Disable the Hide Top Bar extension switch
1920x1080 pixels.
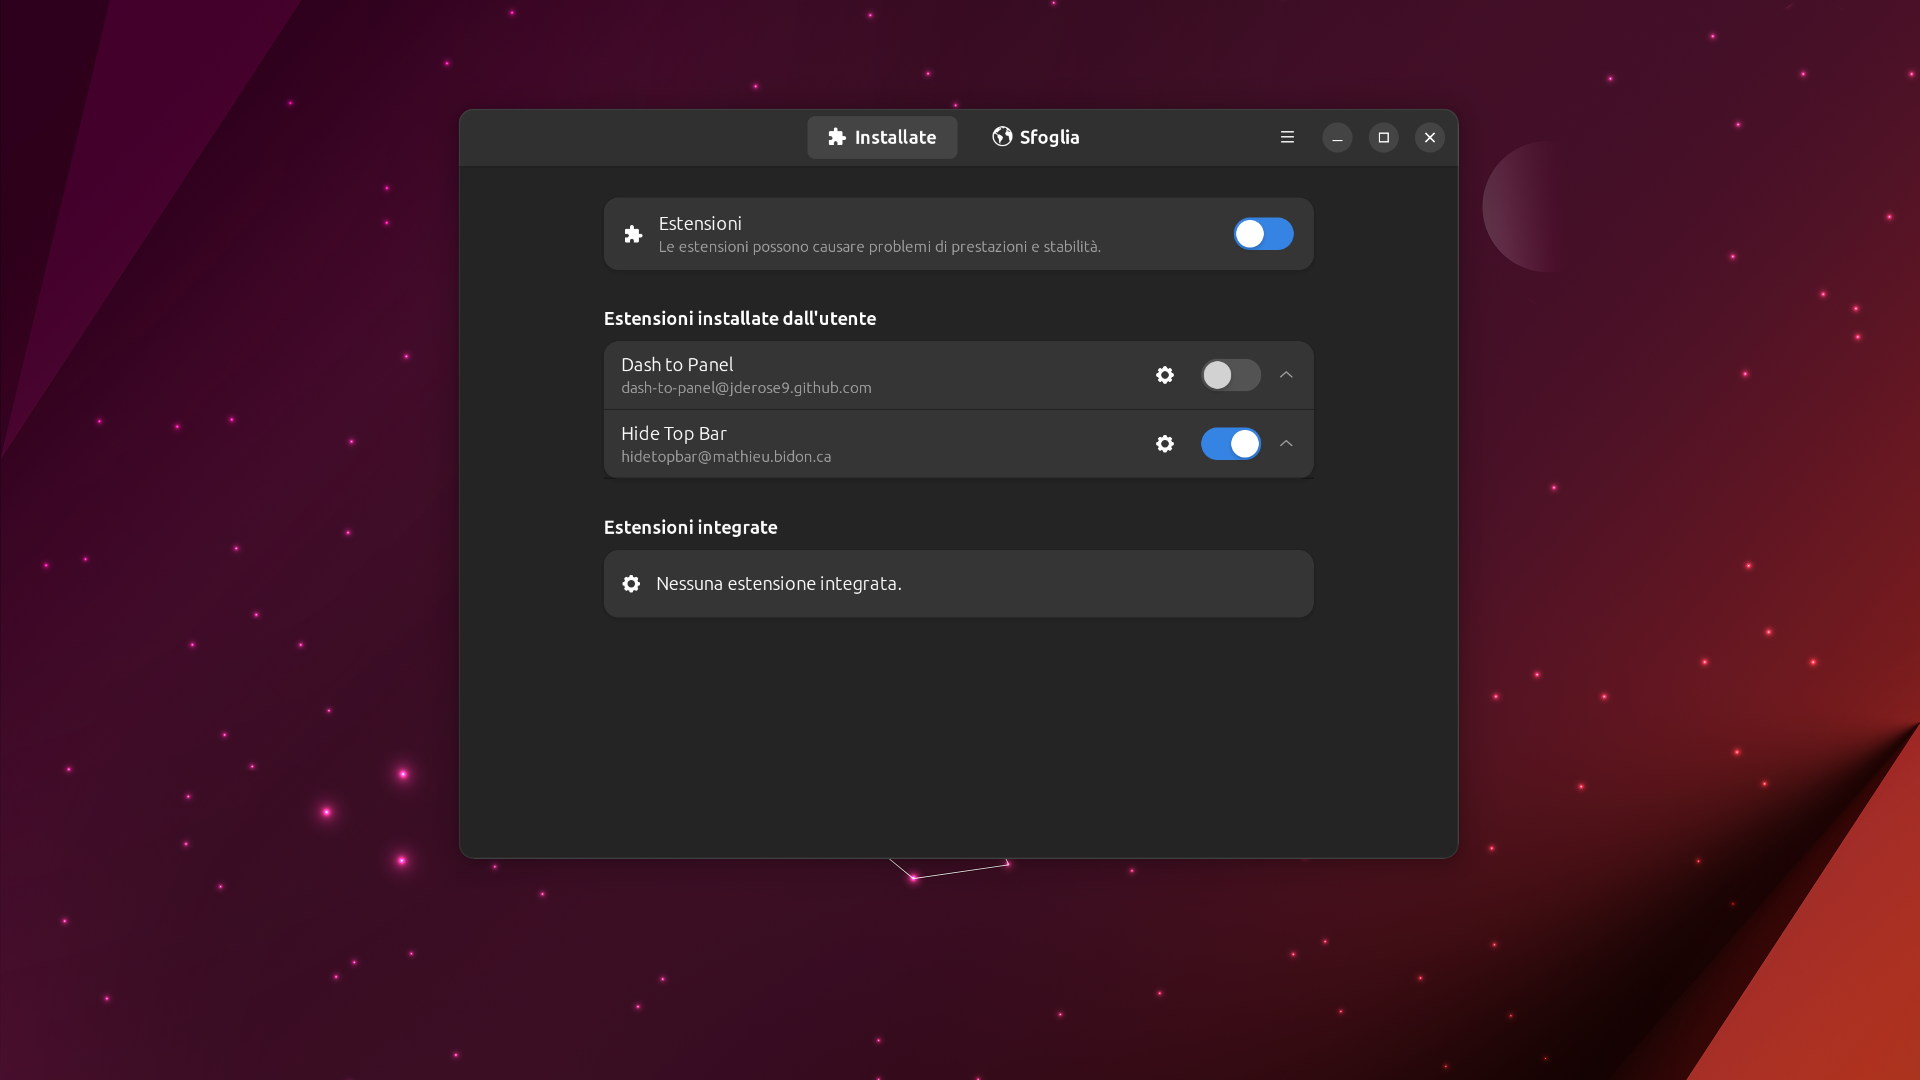point(1231,444)
